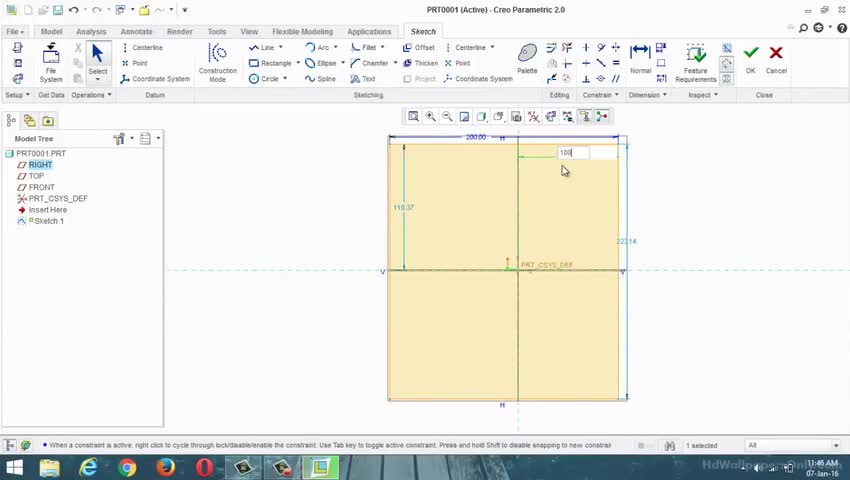Apply the Parallel constraint
Viewport: 850px width, 480px height.
pyautogui.click(x=616, y=79)
